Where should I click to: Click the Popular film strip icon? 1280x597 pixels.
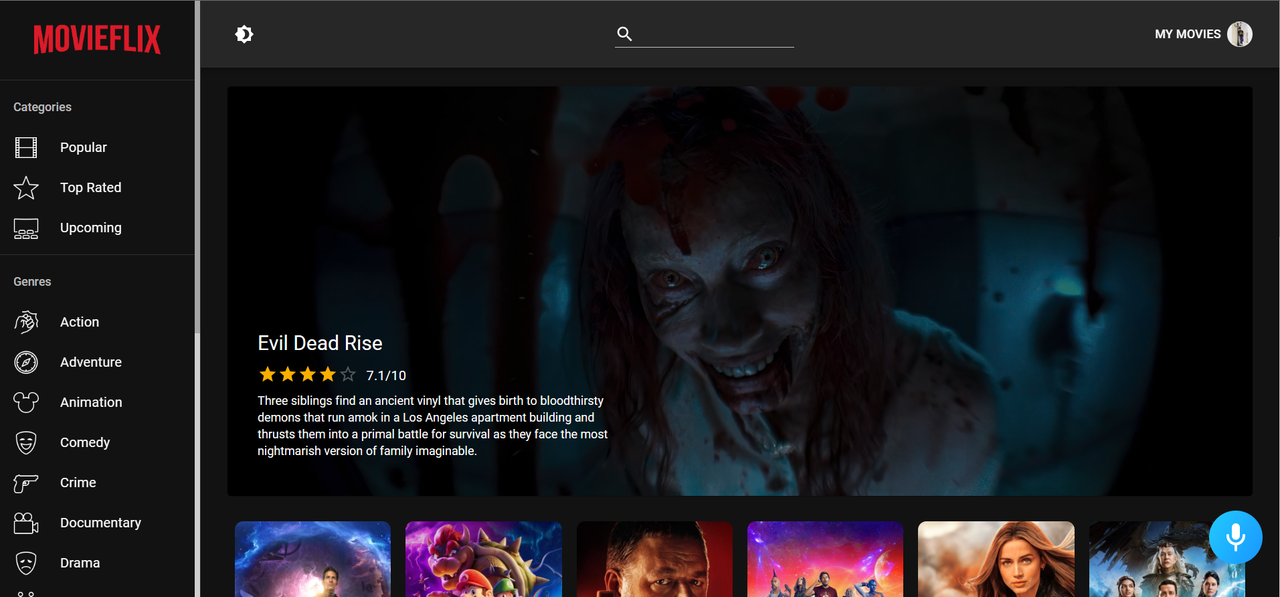click(x=26, y=147)
